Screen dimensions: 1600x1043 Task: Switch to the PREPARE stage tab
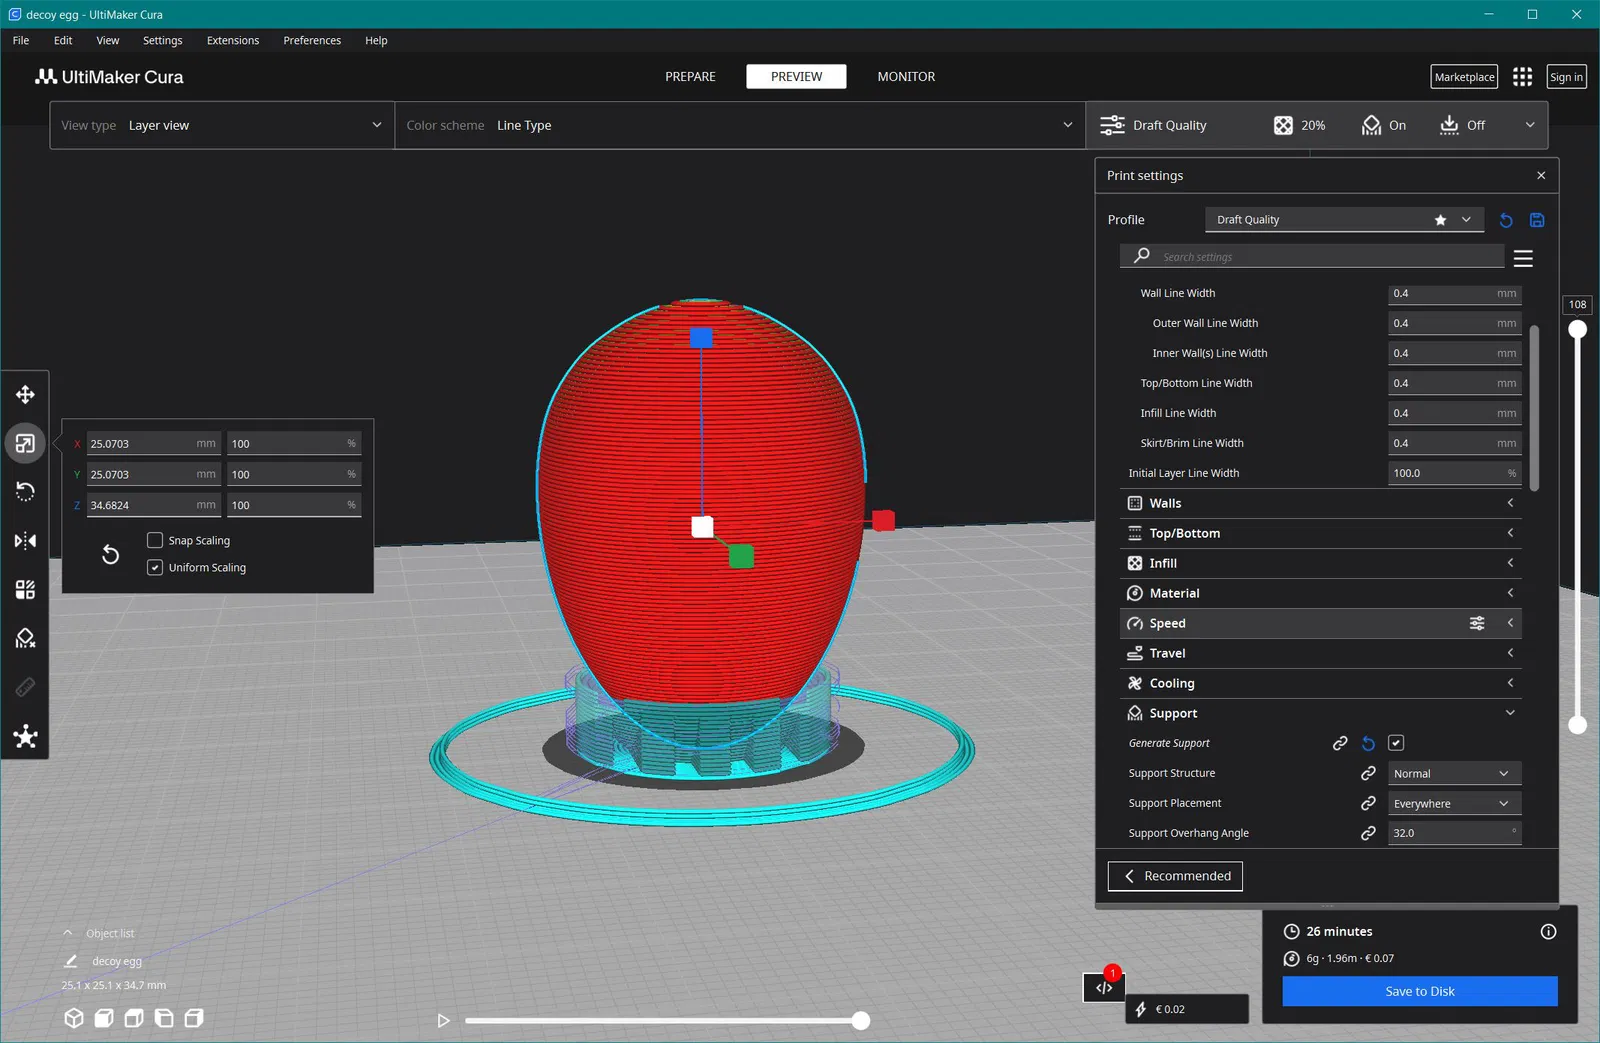(x=690, y=77)
